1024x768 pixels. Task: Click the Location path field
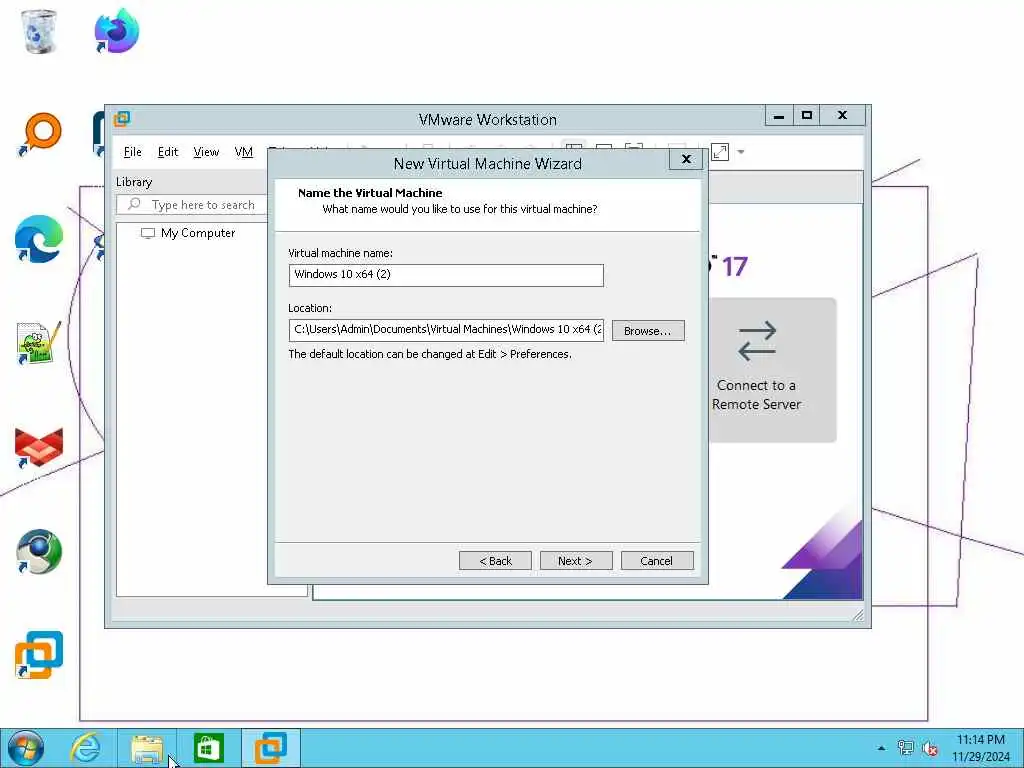446,330
